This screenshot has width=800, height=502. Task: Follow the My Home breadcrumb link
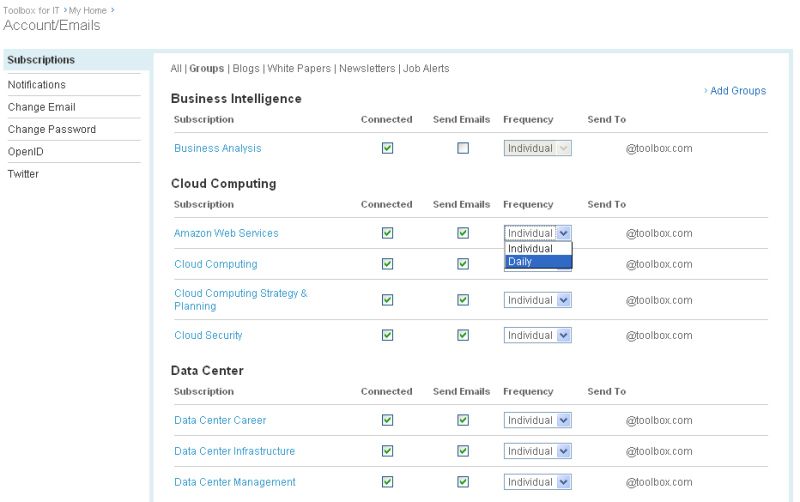pyautogui.click(x=87, y=10)
